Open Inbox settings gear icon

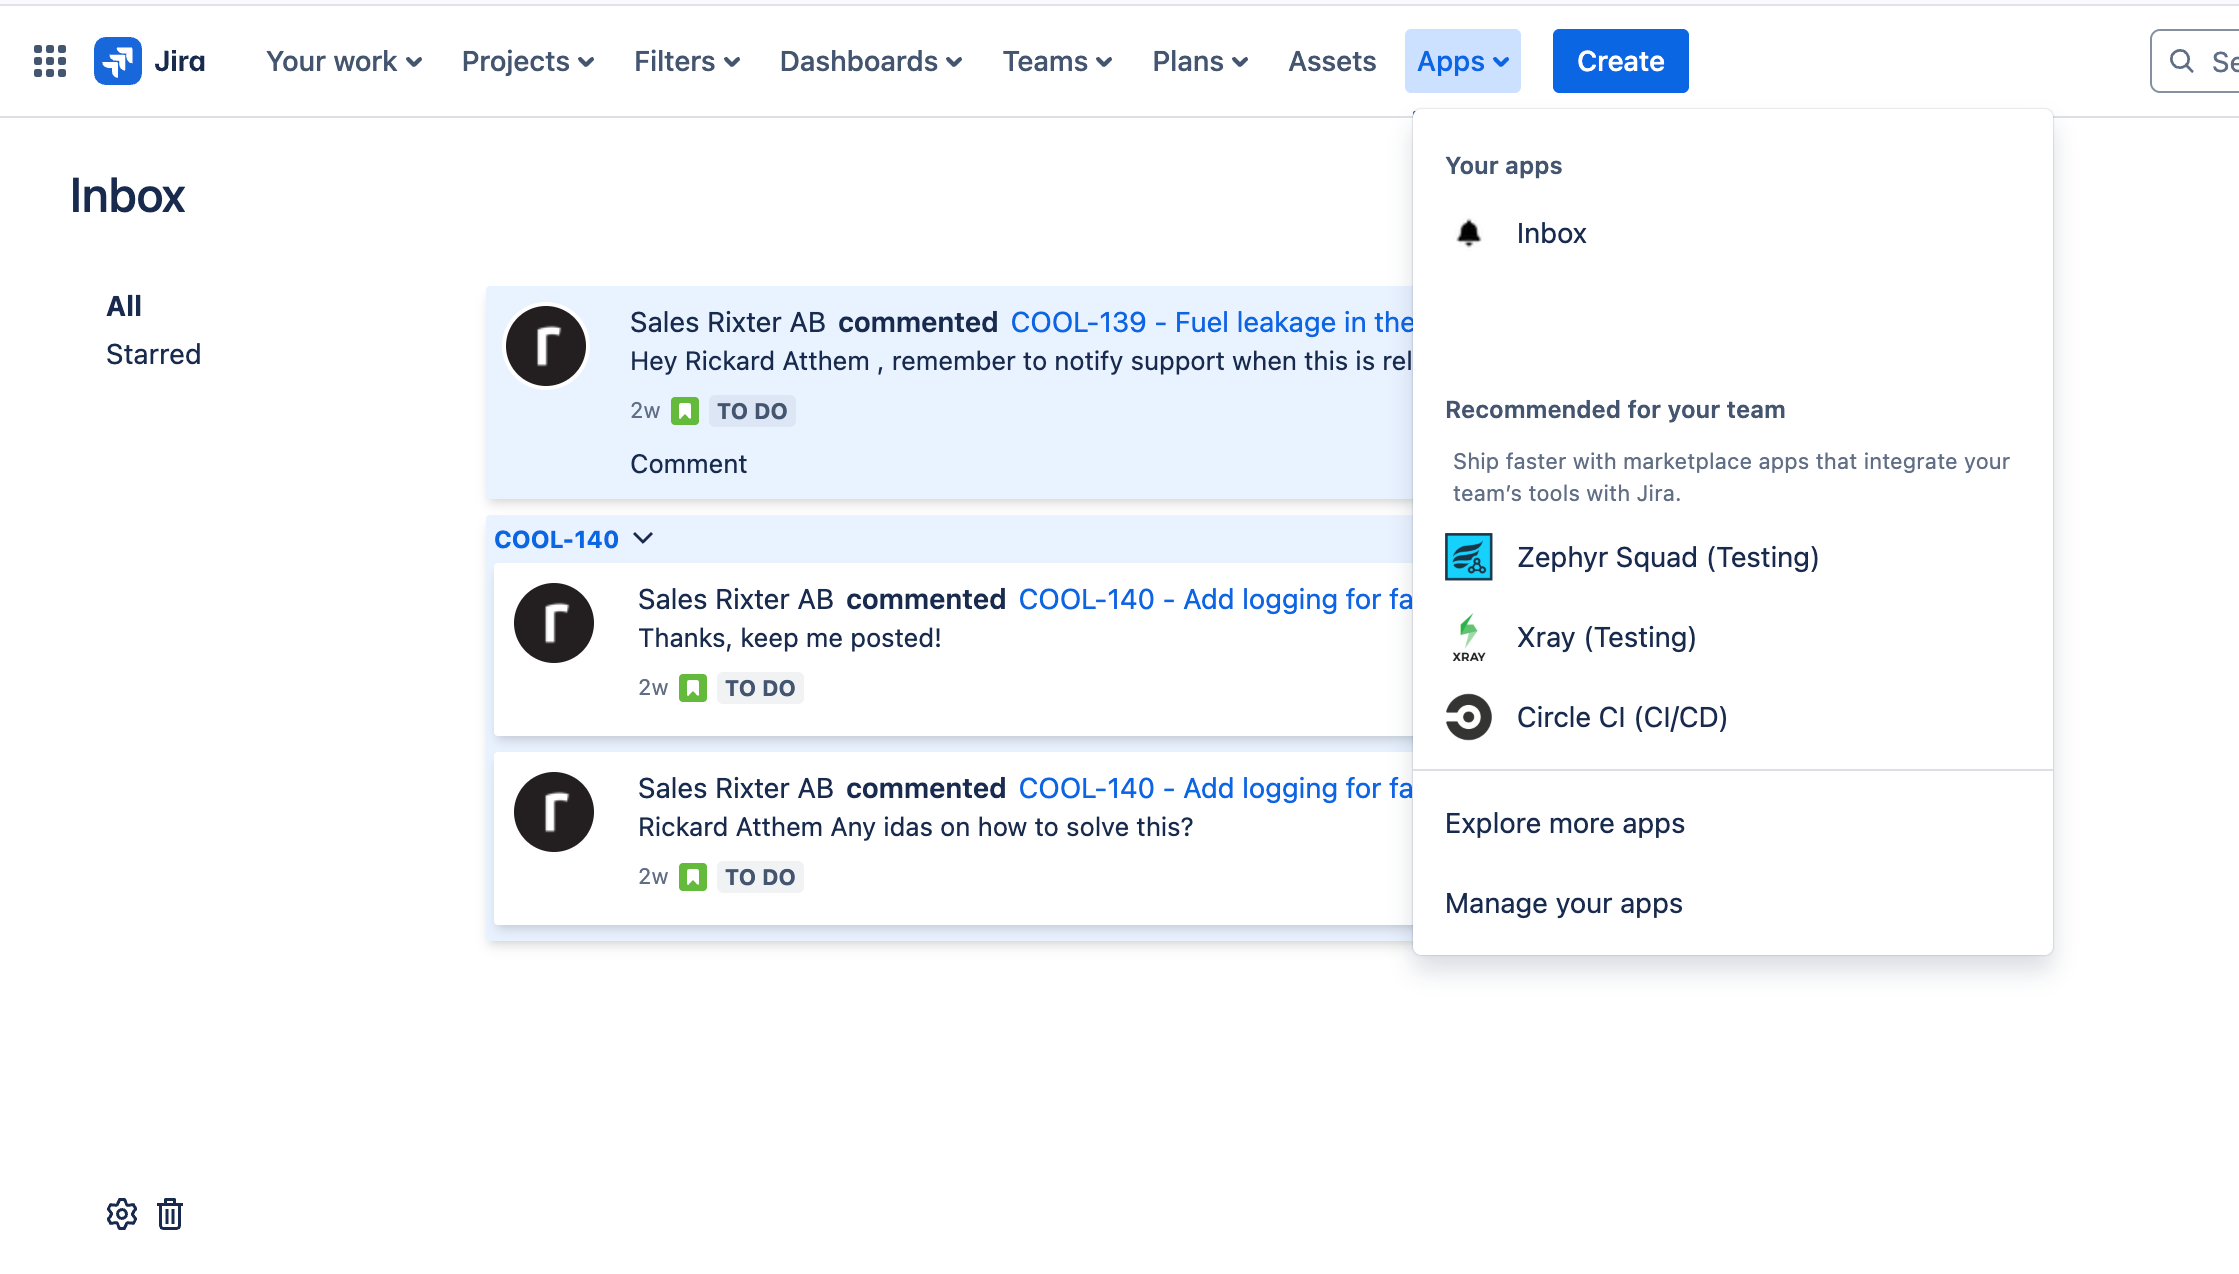point(122,1214)
